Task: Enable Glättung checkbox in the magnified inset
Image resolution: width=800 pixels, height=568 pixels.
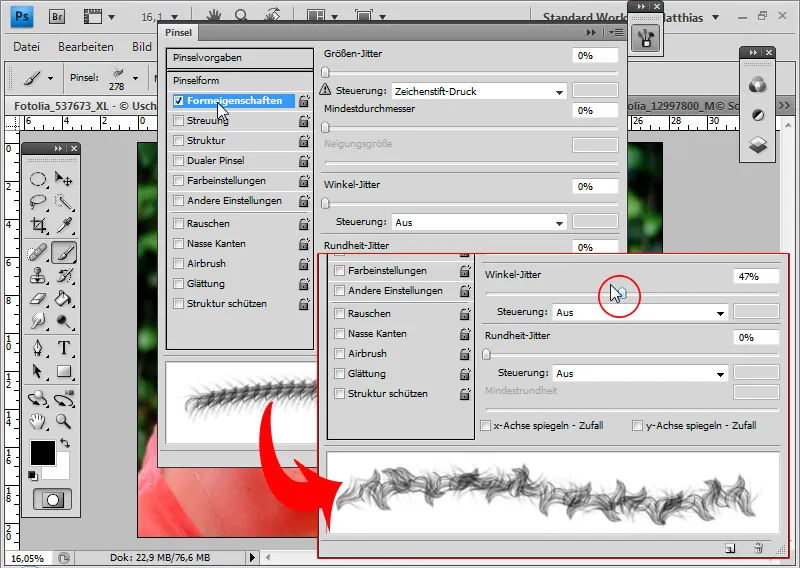Action: tap(339, 373)
